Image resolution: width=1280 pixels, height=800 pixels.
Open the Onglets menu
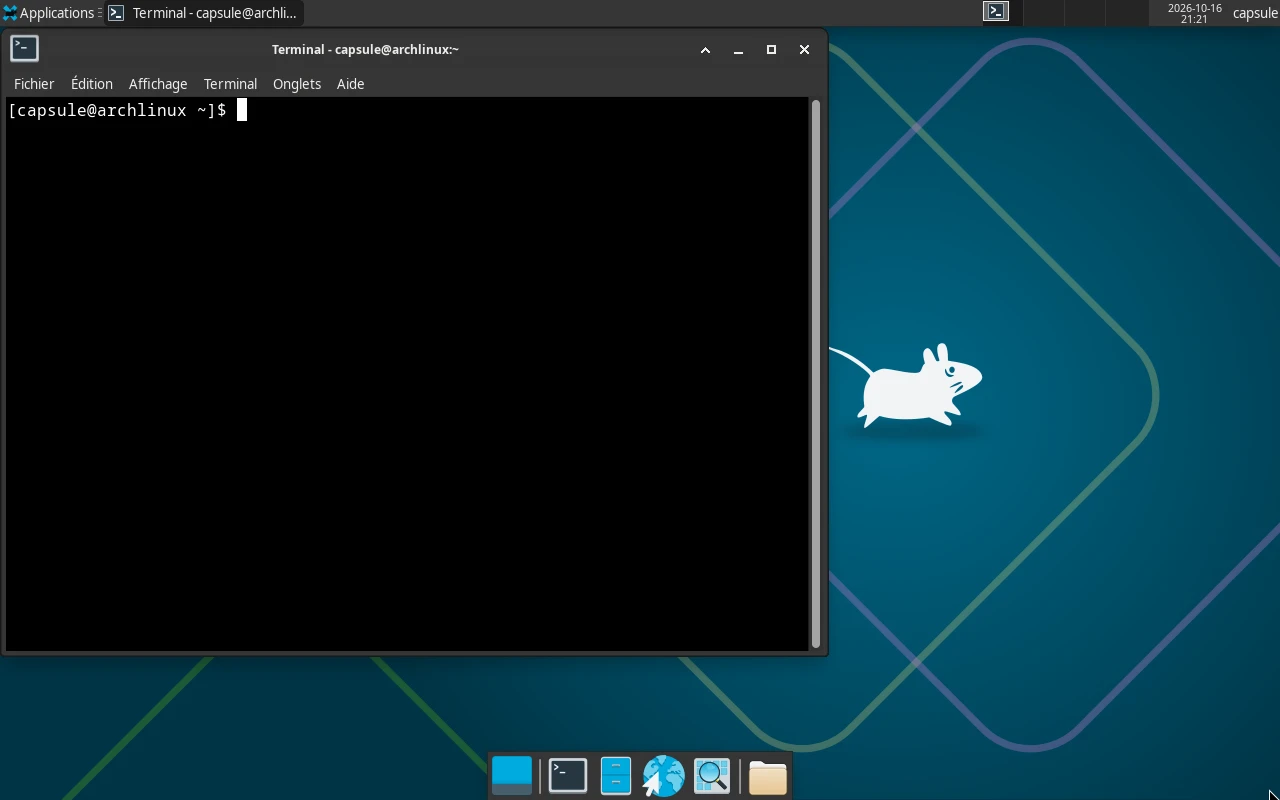[x=297, y=84]
